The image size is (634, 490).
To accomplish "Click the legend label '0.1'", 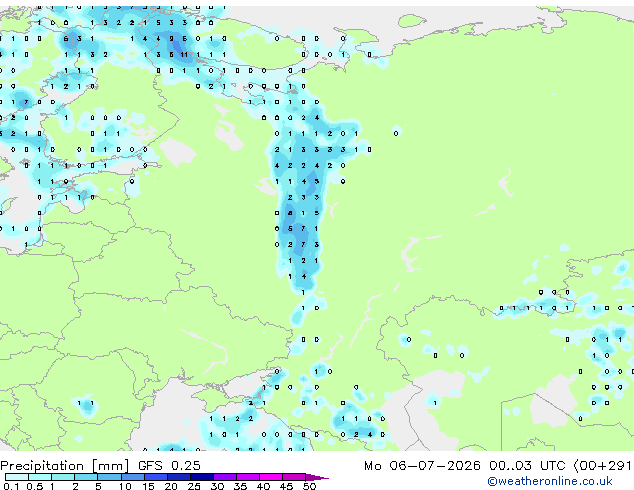I will tap(11, 486).
